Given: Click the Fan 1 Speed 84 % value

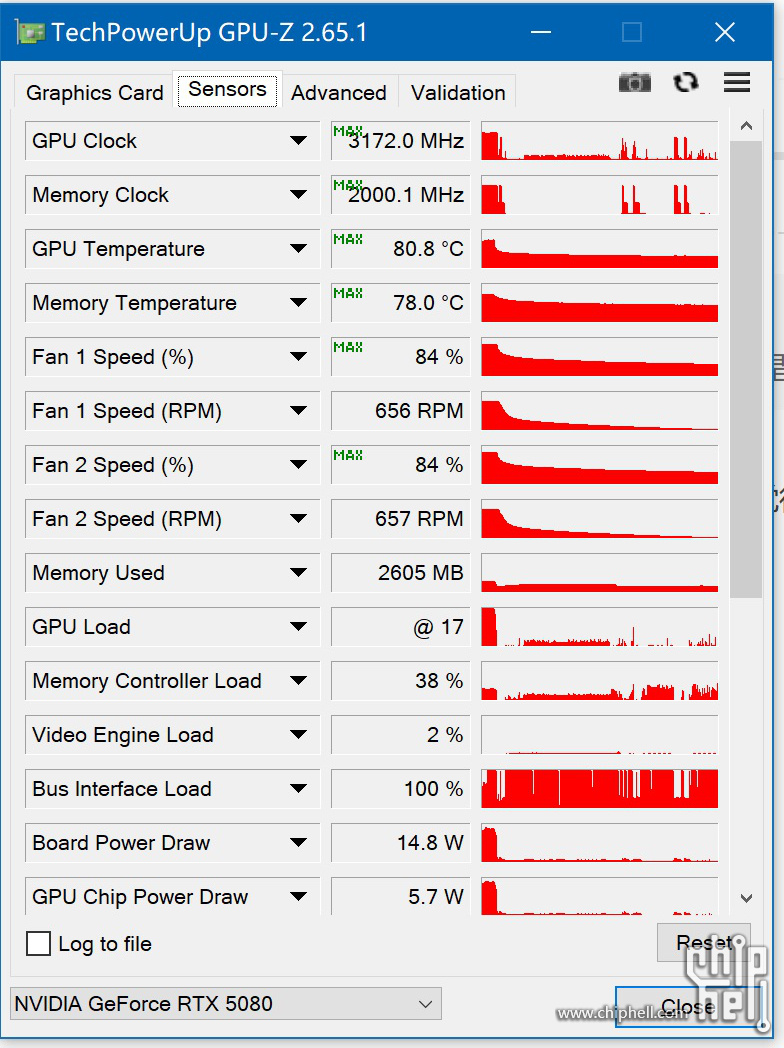Looking at the screenshot, I should [401, 356].
